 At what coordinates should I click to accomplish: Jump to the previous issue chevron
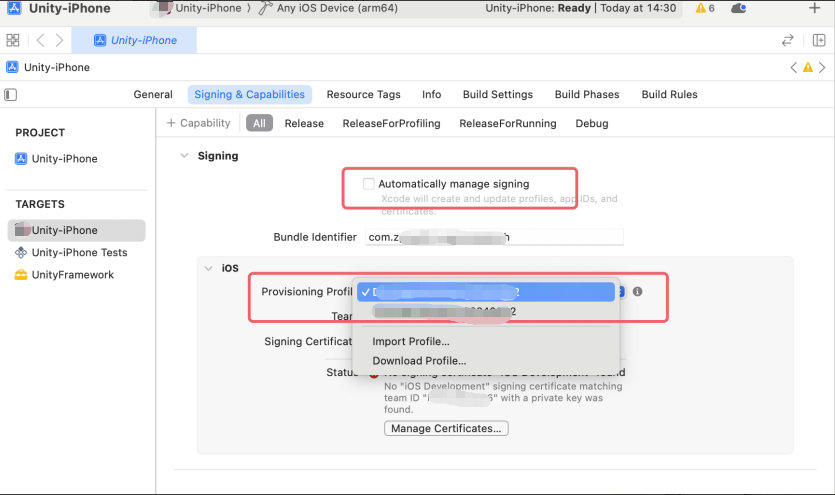pyautogui.click(x=793, y=68)
